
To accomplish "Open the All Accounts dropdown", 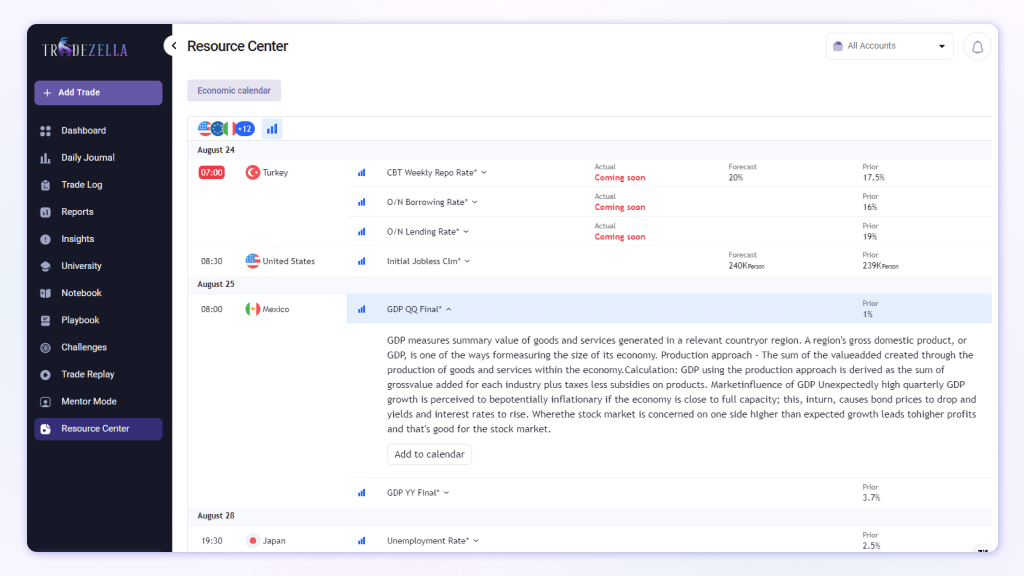I will pyautogui.click(x=889, y=46).
